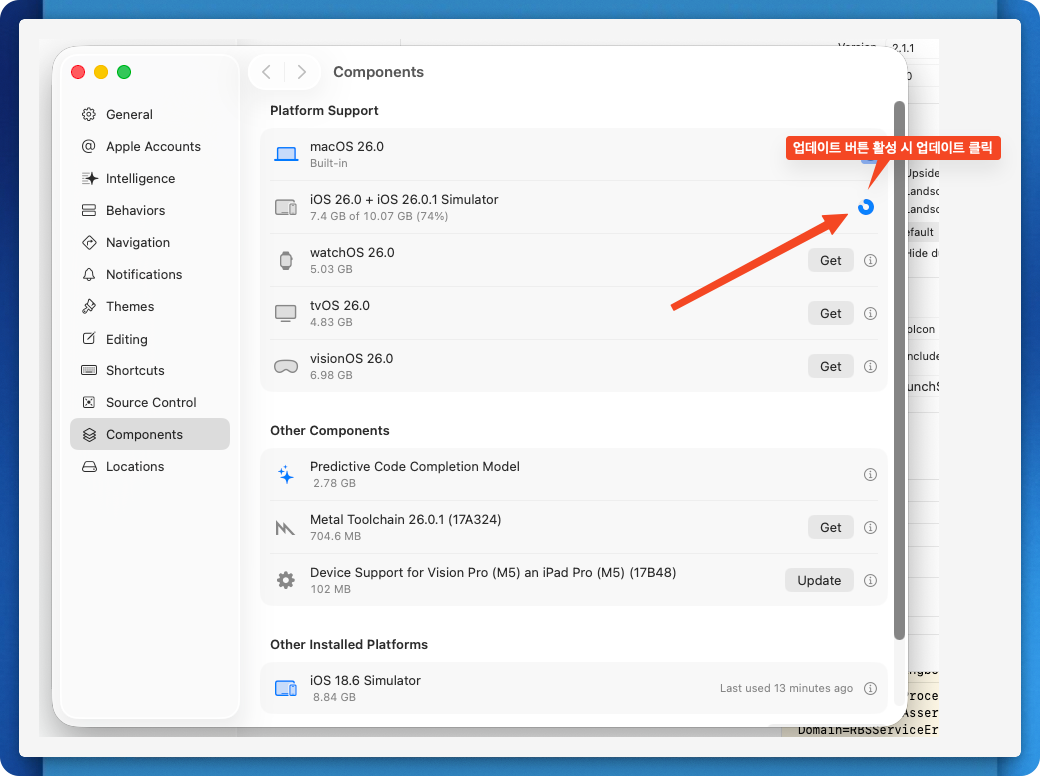
Task: Click the Components list vertical scrollbar
Action: (x=899, y=370)
